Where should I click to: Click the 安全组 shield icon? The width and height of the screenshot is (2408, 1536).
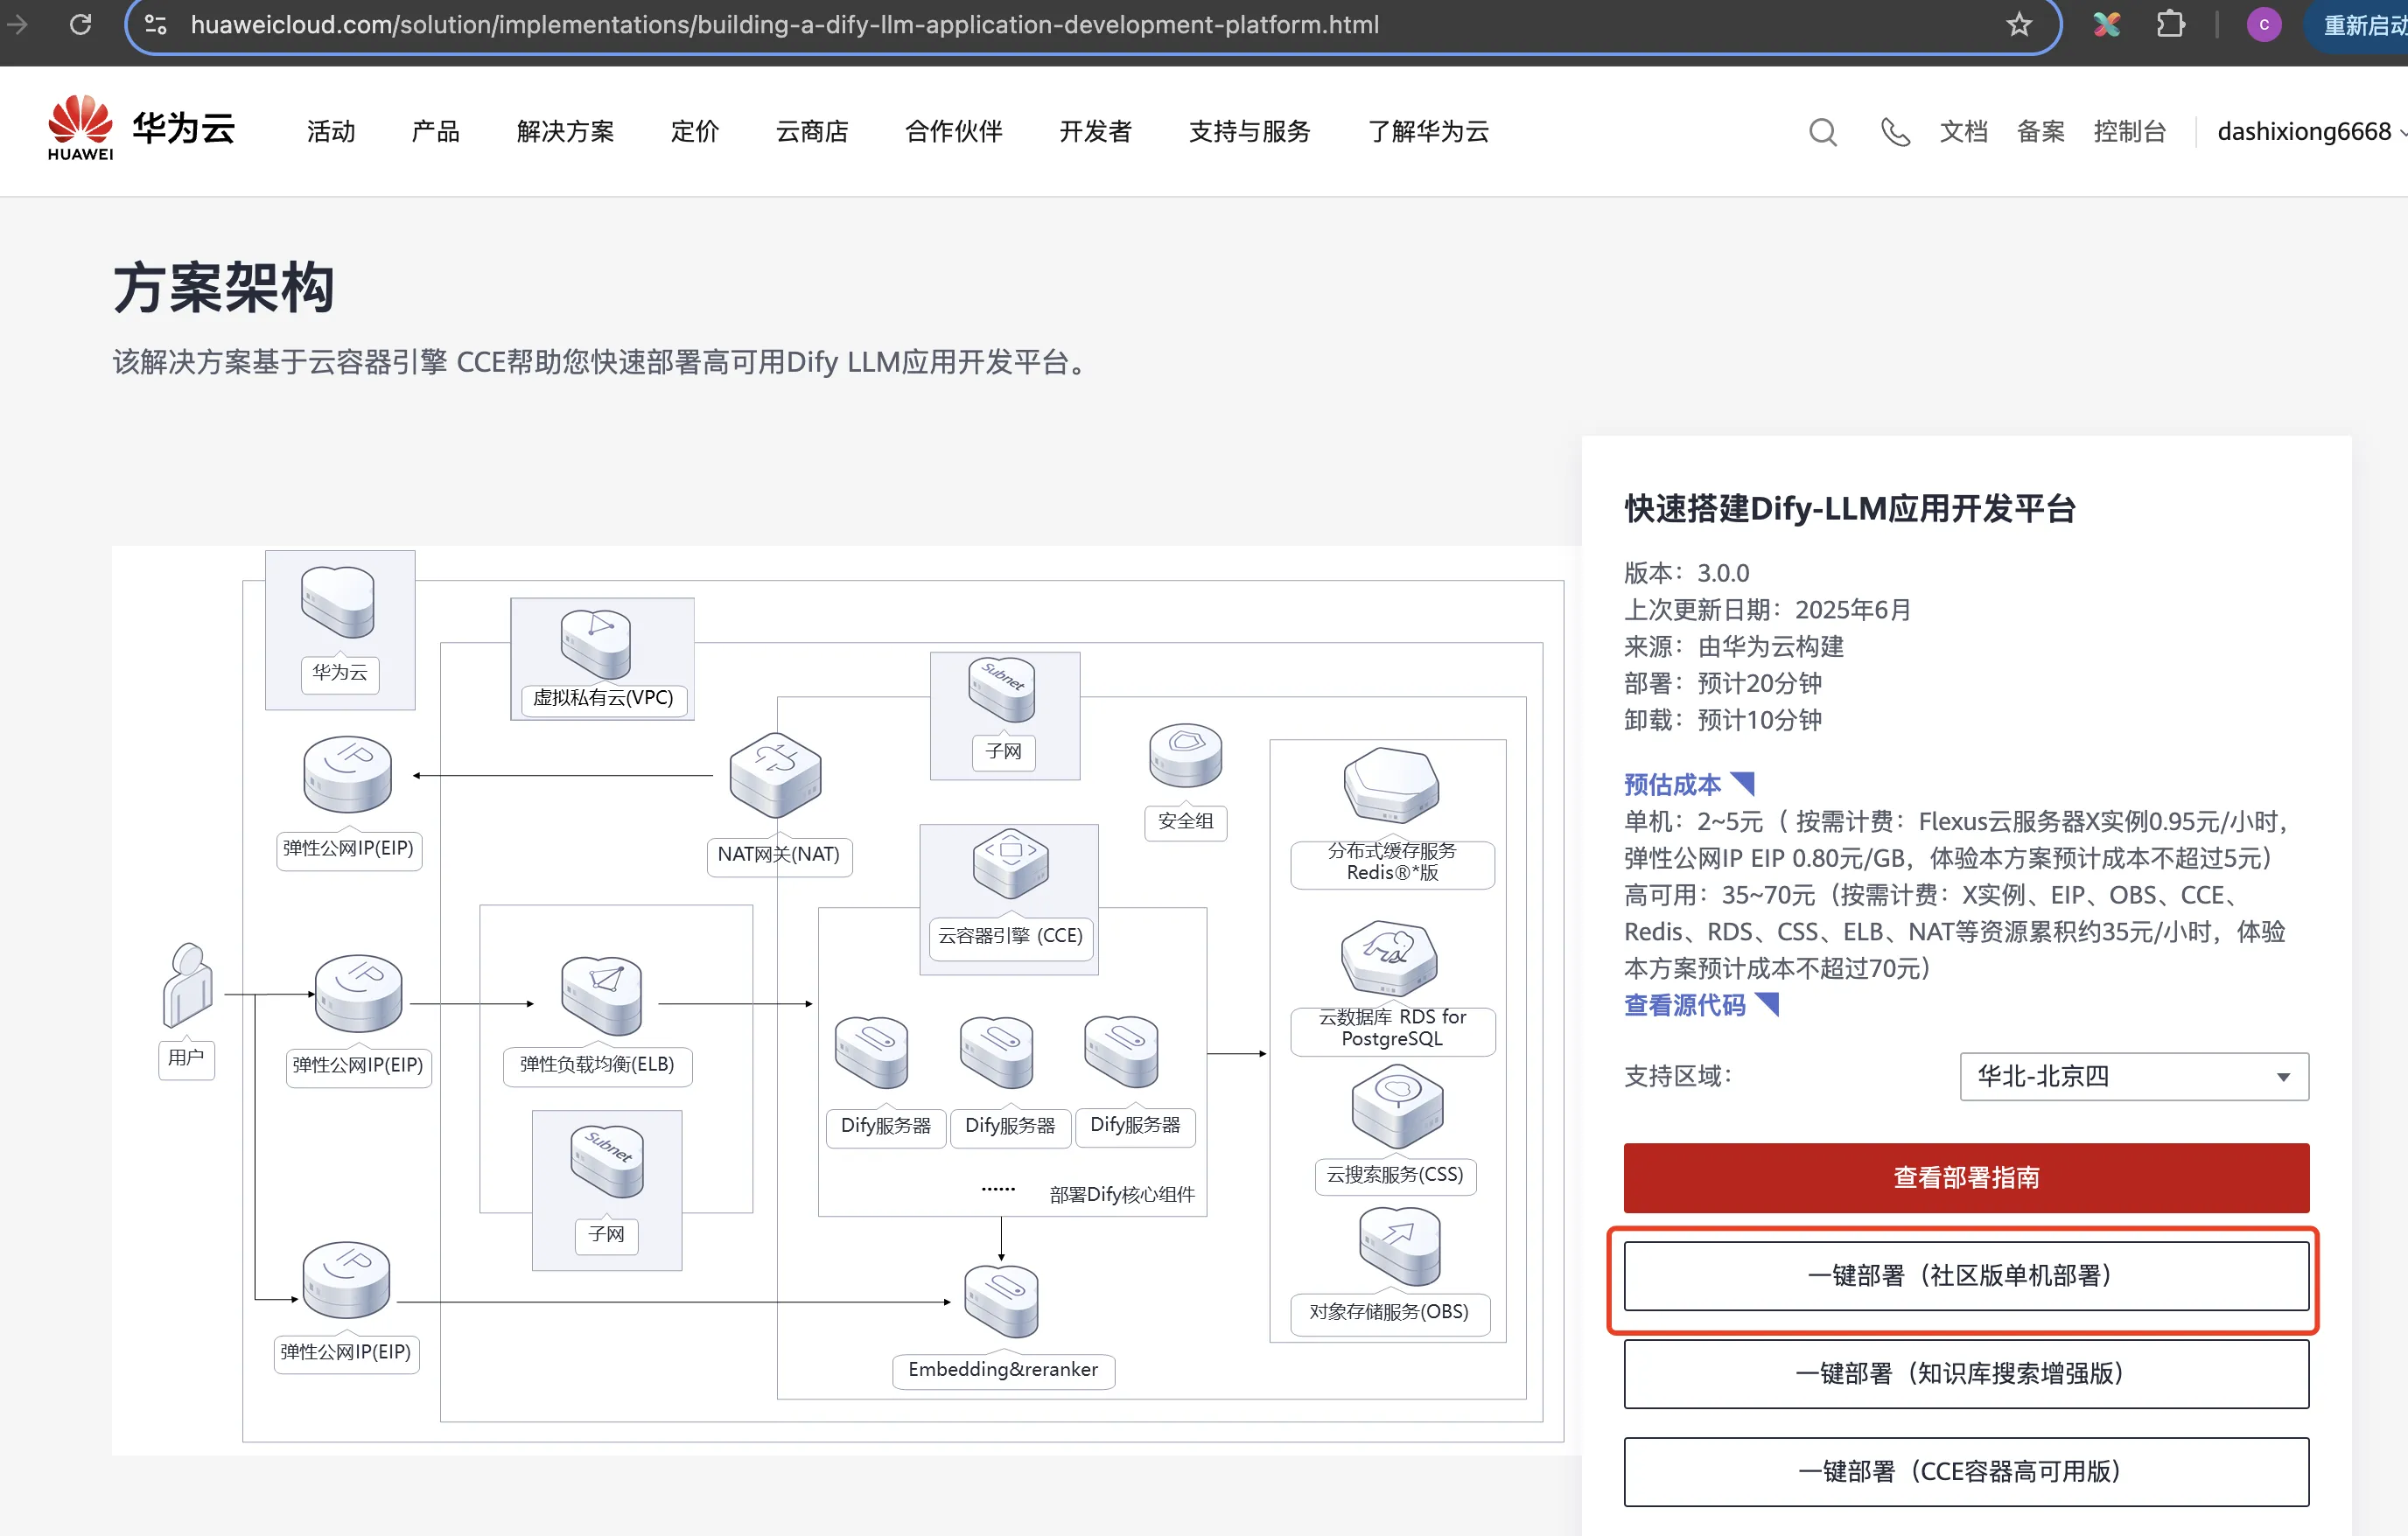coord(1184,757)
